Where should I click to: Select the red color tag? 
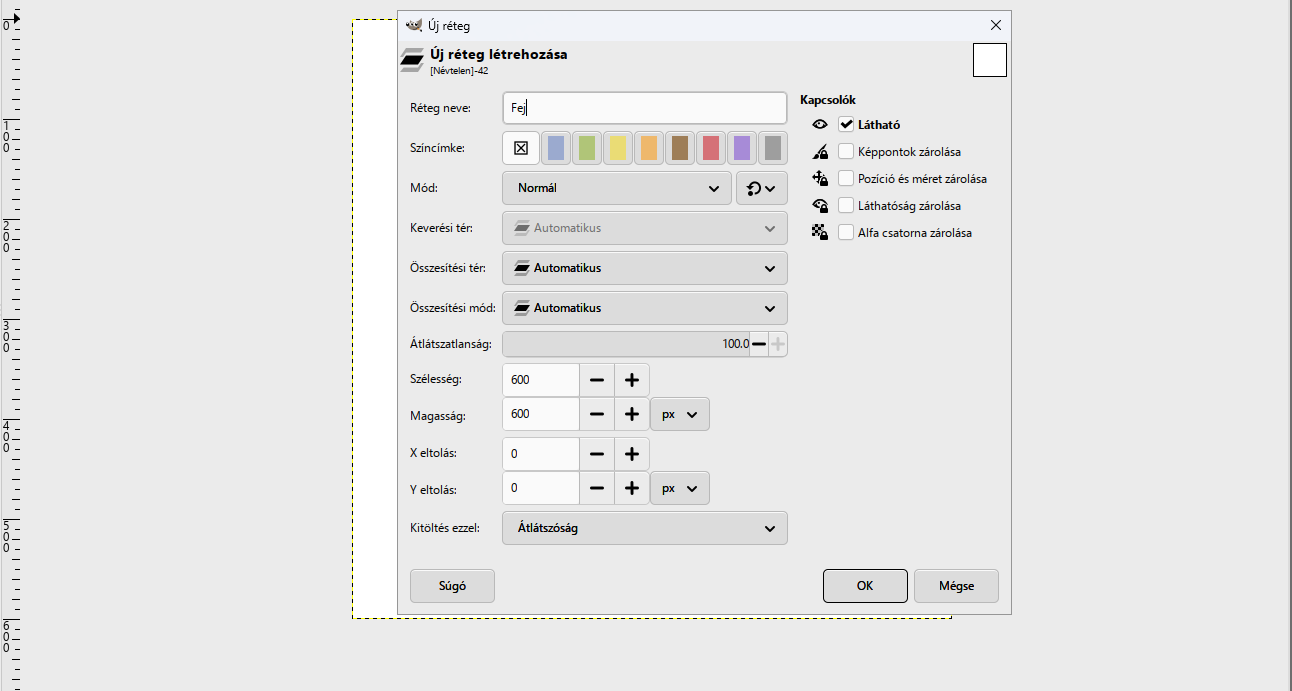711,148
